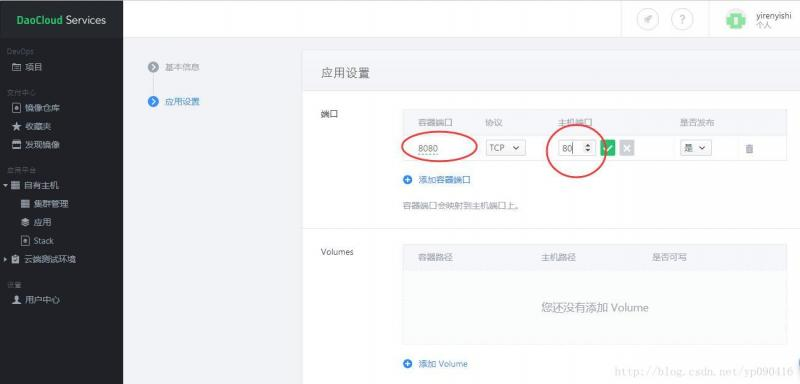Click the 容器路径 column header
Image resolution: width=800 pixels, height=384 pixels.
(435, 257)
